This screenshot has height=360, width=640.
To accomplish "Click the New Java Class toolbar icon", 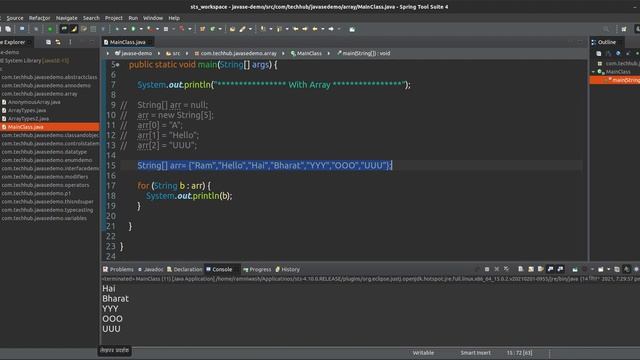I will click(212, 29).
